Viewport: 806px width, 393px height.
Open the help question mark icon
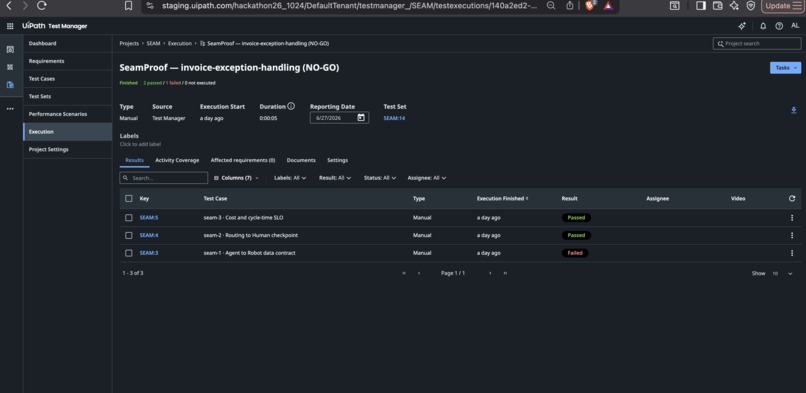coord(779,26)
